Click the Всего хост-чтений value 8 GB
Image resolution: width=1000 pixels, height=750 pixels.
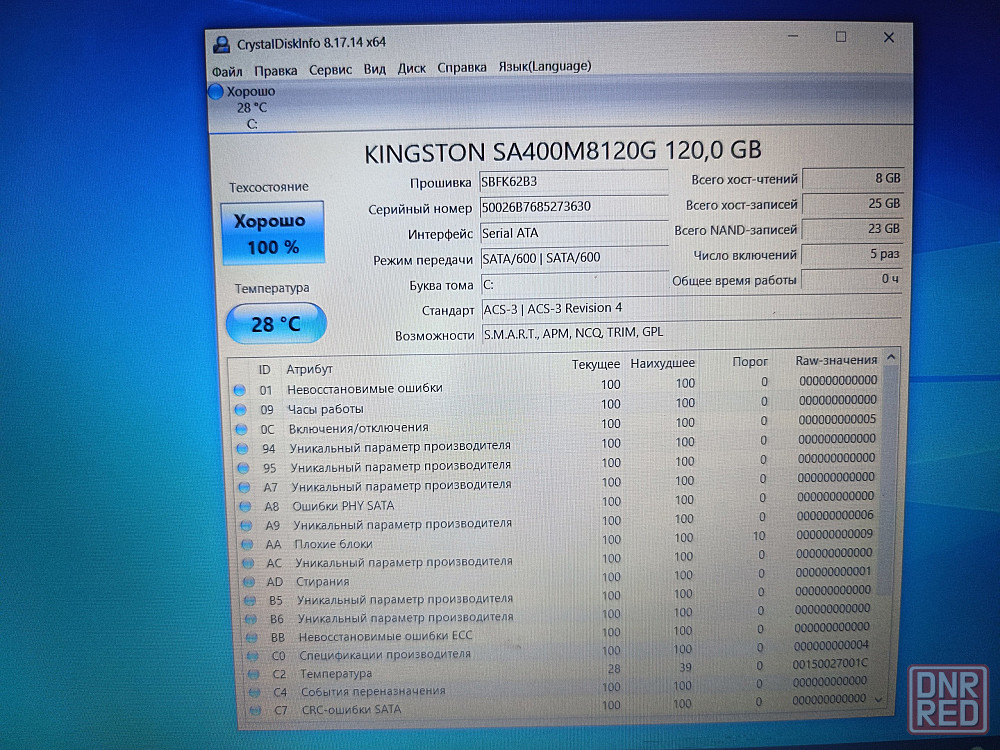point(852,178)
